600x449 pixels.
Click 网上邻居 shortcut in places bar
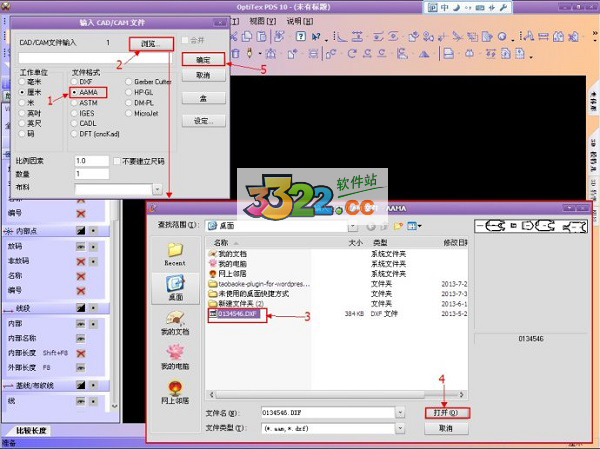175,392
